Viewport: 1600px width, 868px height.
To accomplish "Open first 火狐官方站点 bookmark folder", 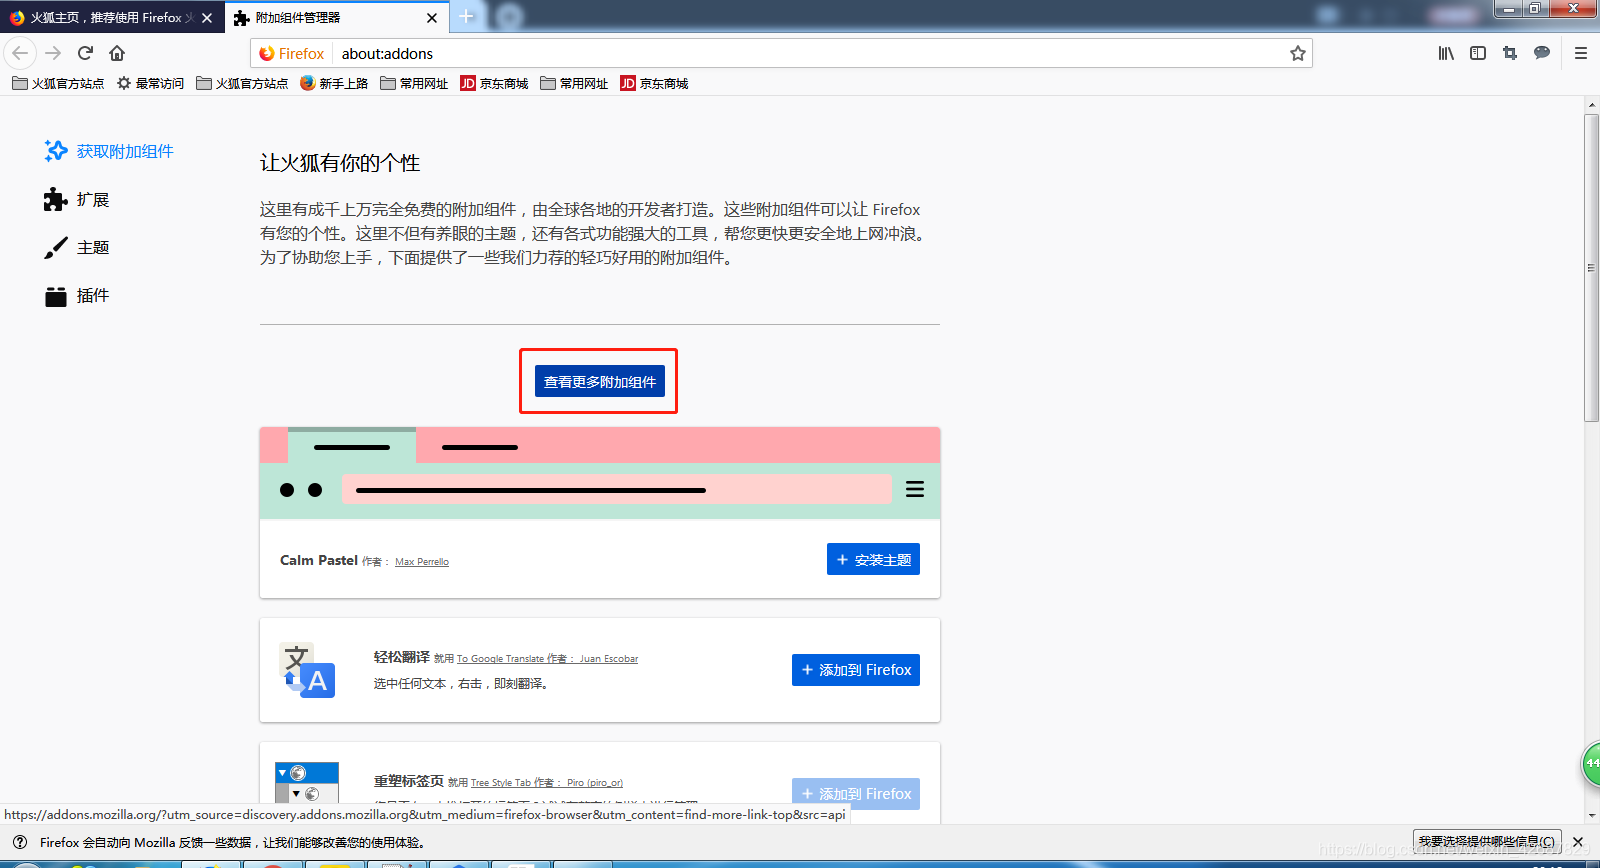I will [x=58, y=83].
